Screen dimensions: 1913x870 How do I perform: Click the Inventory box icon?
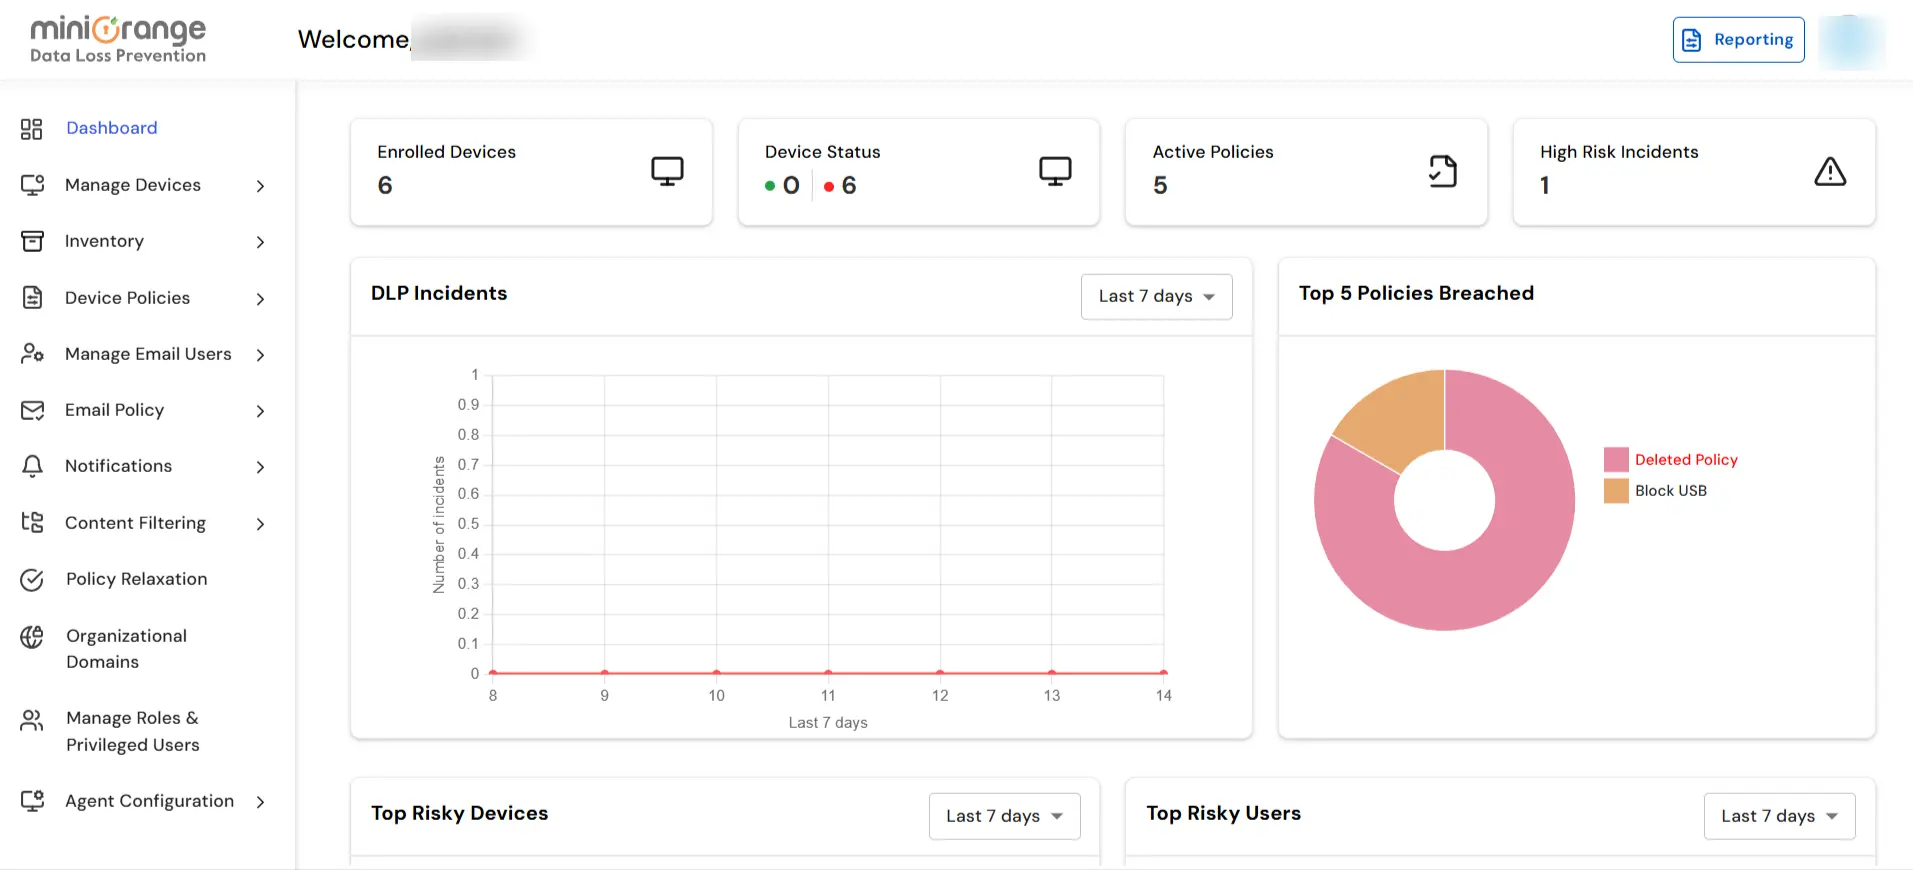point(32,241)
